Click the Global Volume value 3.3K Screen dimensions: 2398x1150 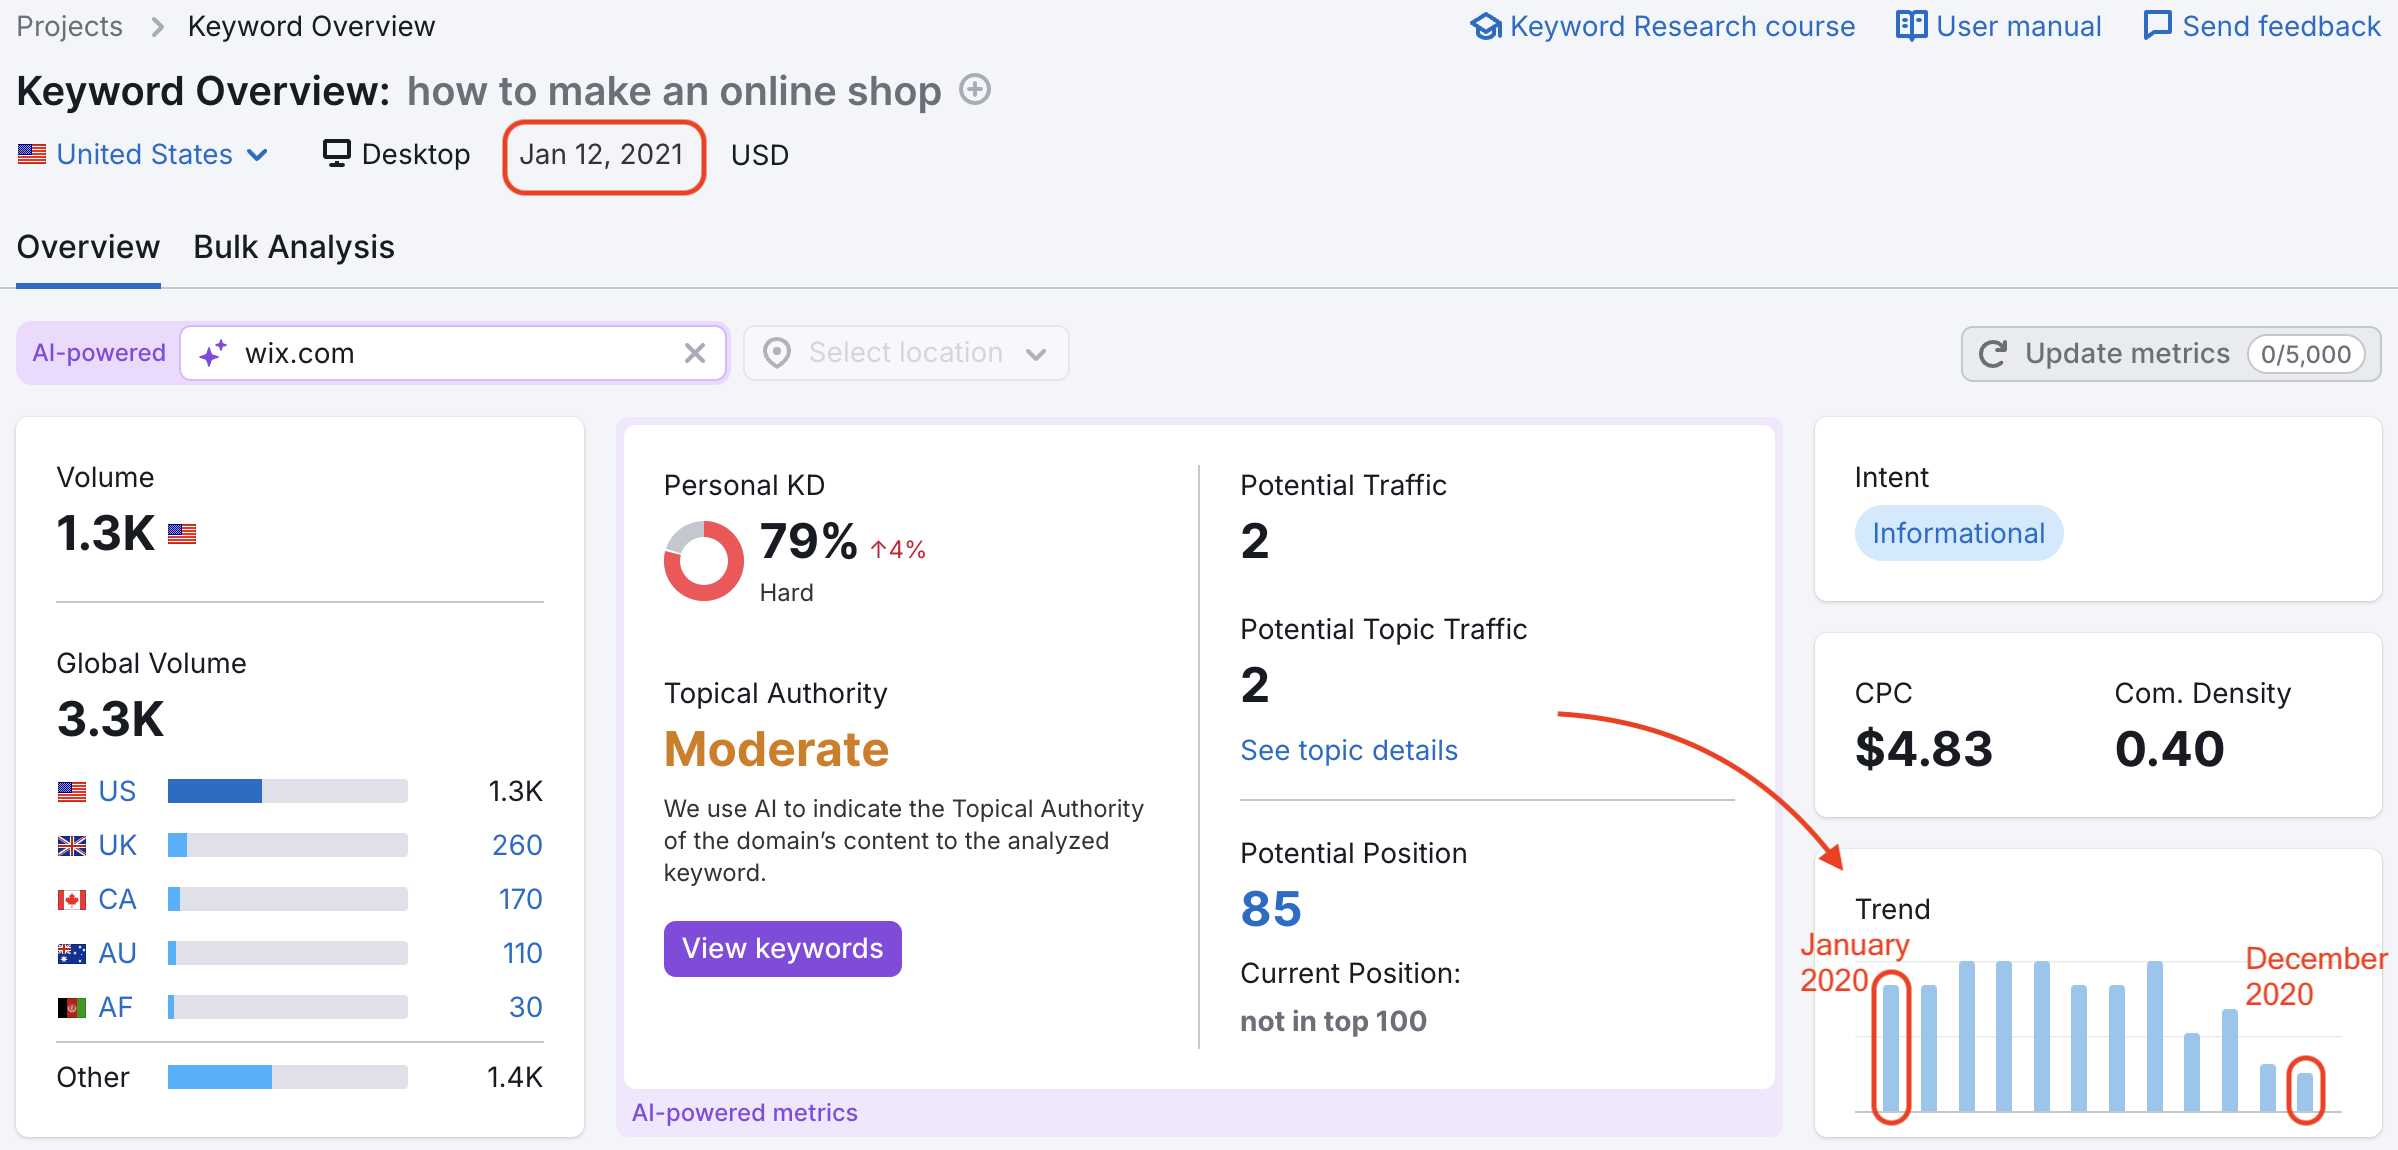pos(110,719)
